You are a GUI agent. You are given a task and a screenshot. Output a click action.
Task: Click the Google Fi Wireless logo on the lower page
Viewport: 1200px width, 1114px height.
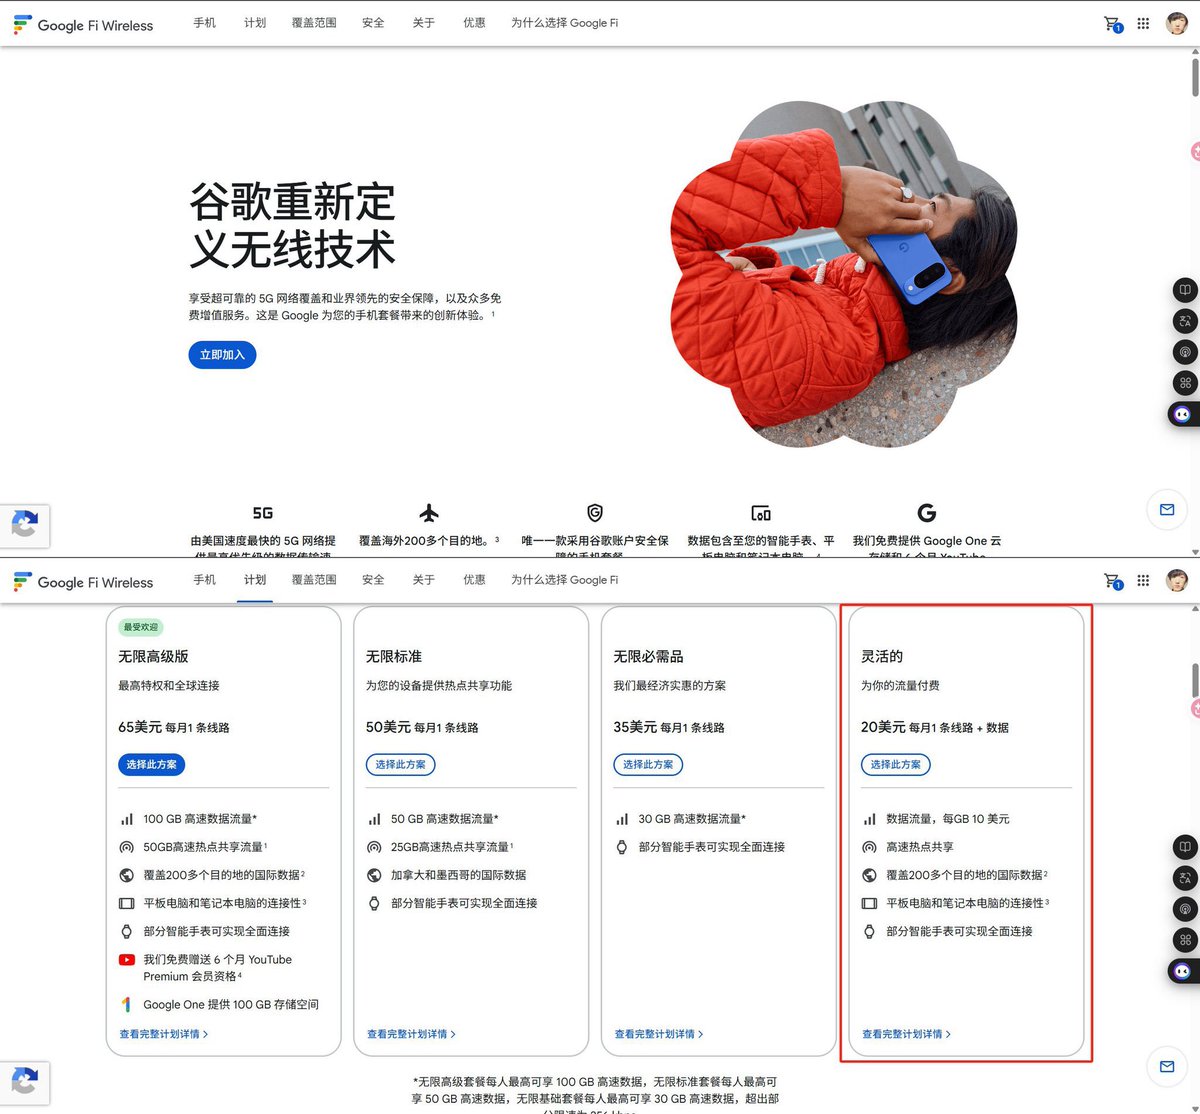click(x=83, y=582)
